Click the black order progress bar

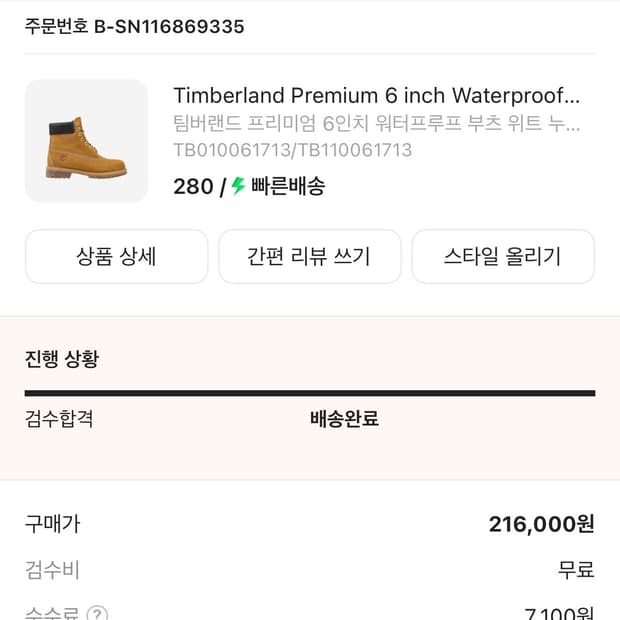coord(310,393)
